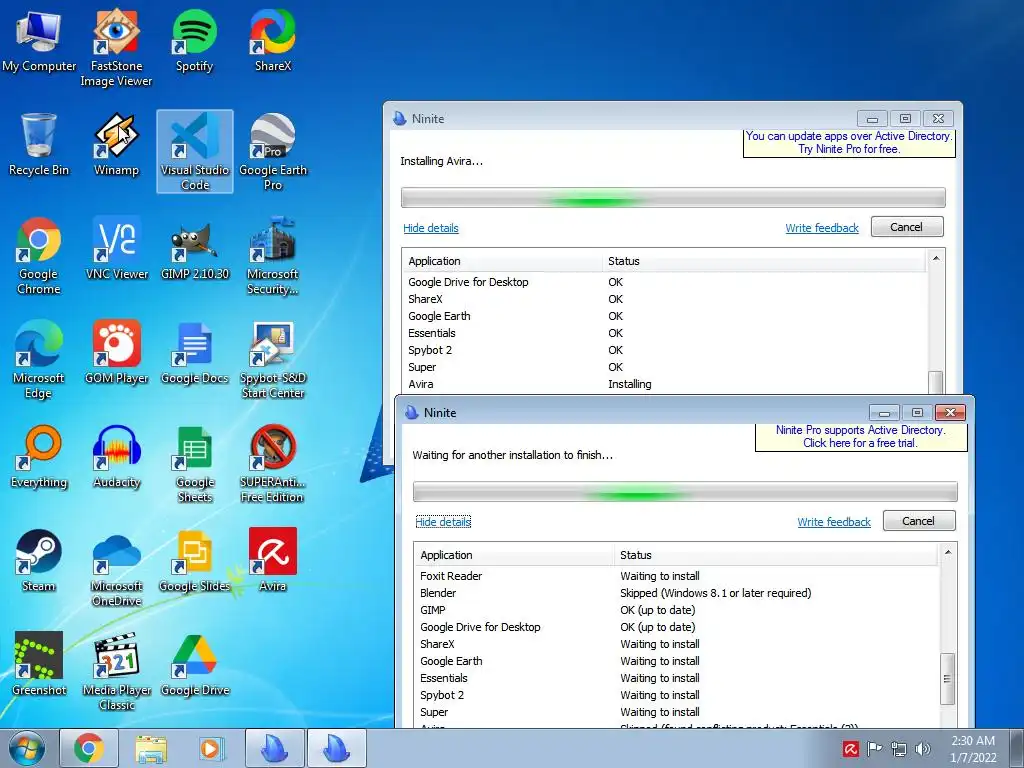Viewport: 1024px width, 768px height.
Task: Click Hide details in the front Ninite window
Action: (x=443, y=522)
